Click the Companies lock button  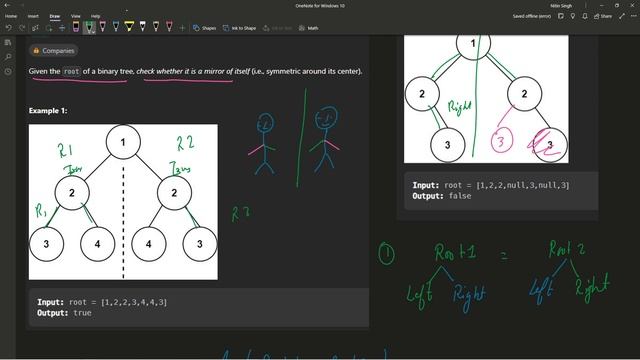coord(53,51)
